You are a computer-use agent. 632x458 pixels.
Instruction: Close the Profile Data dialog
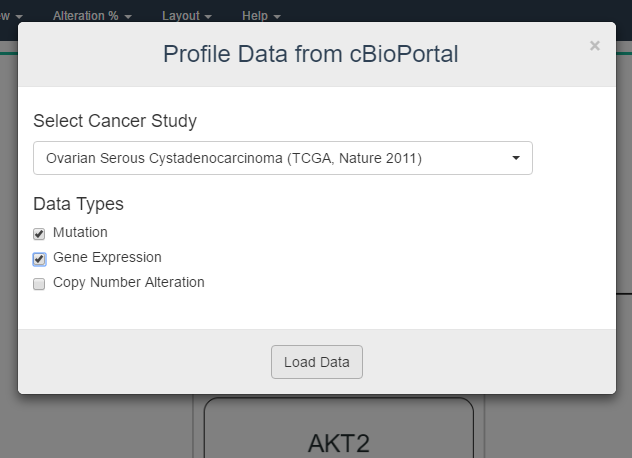(595, 46)
